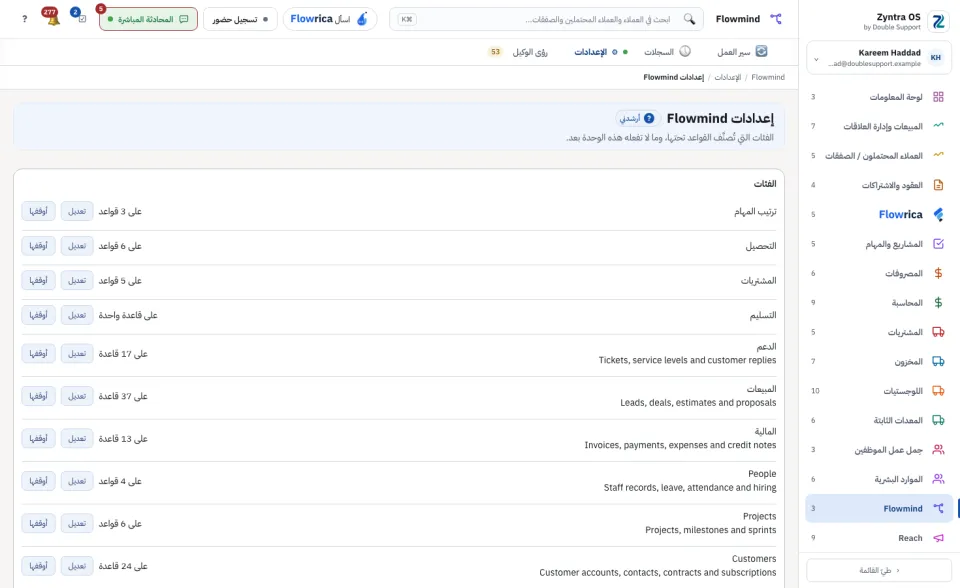Click the Zyntra OS logo icon
Image resolution: width=960 pixels, height=588 pixels.
938,21
